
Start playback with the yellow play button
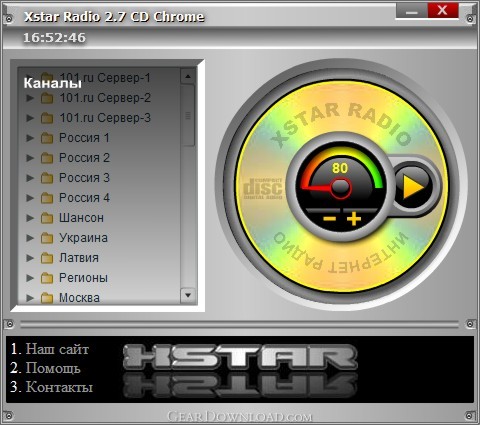point(413,186)
